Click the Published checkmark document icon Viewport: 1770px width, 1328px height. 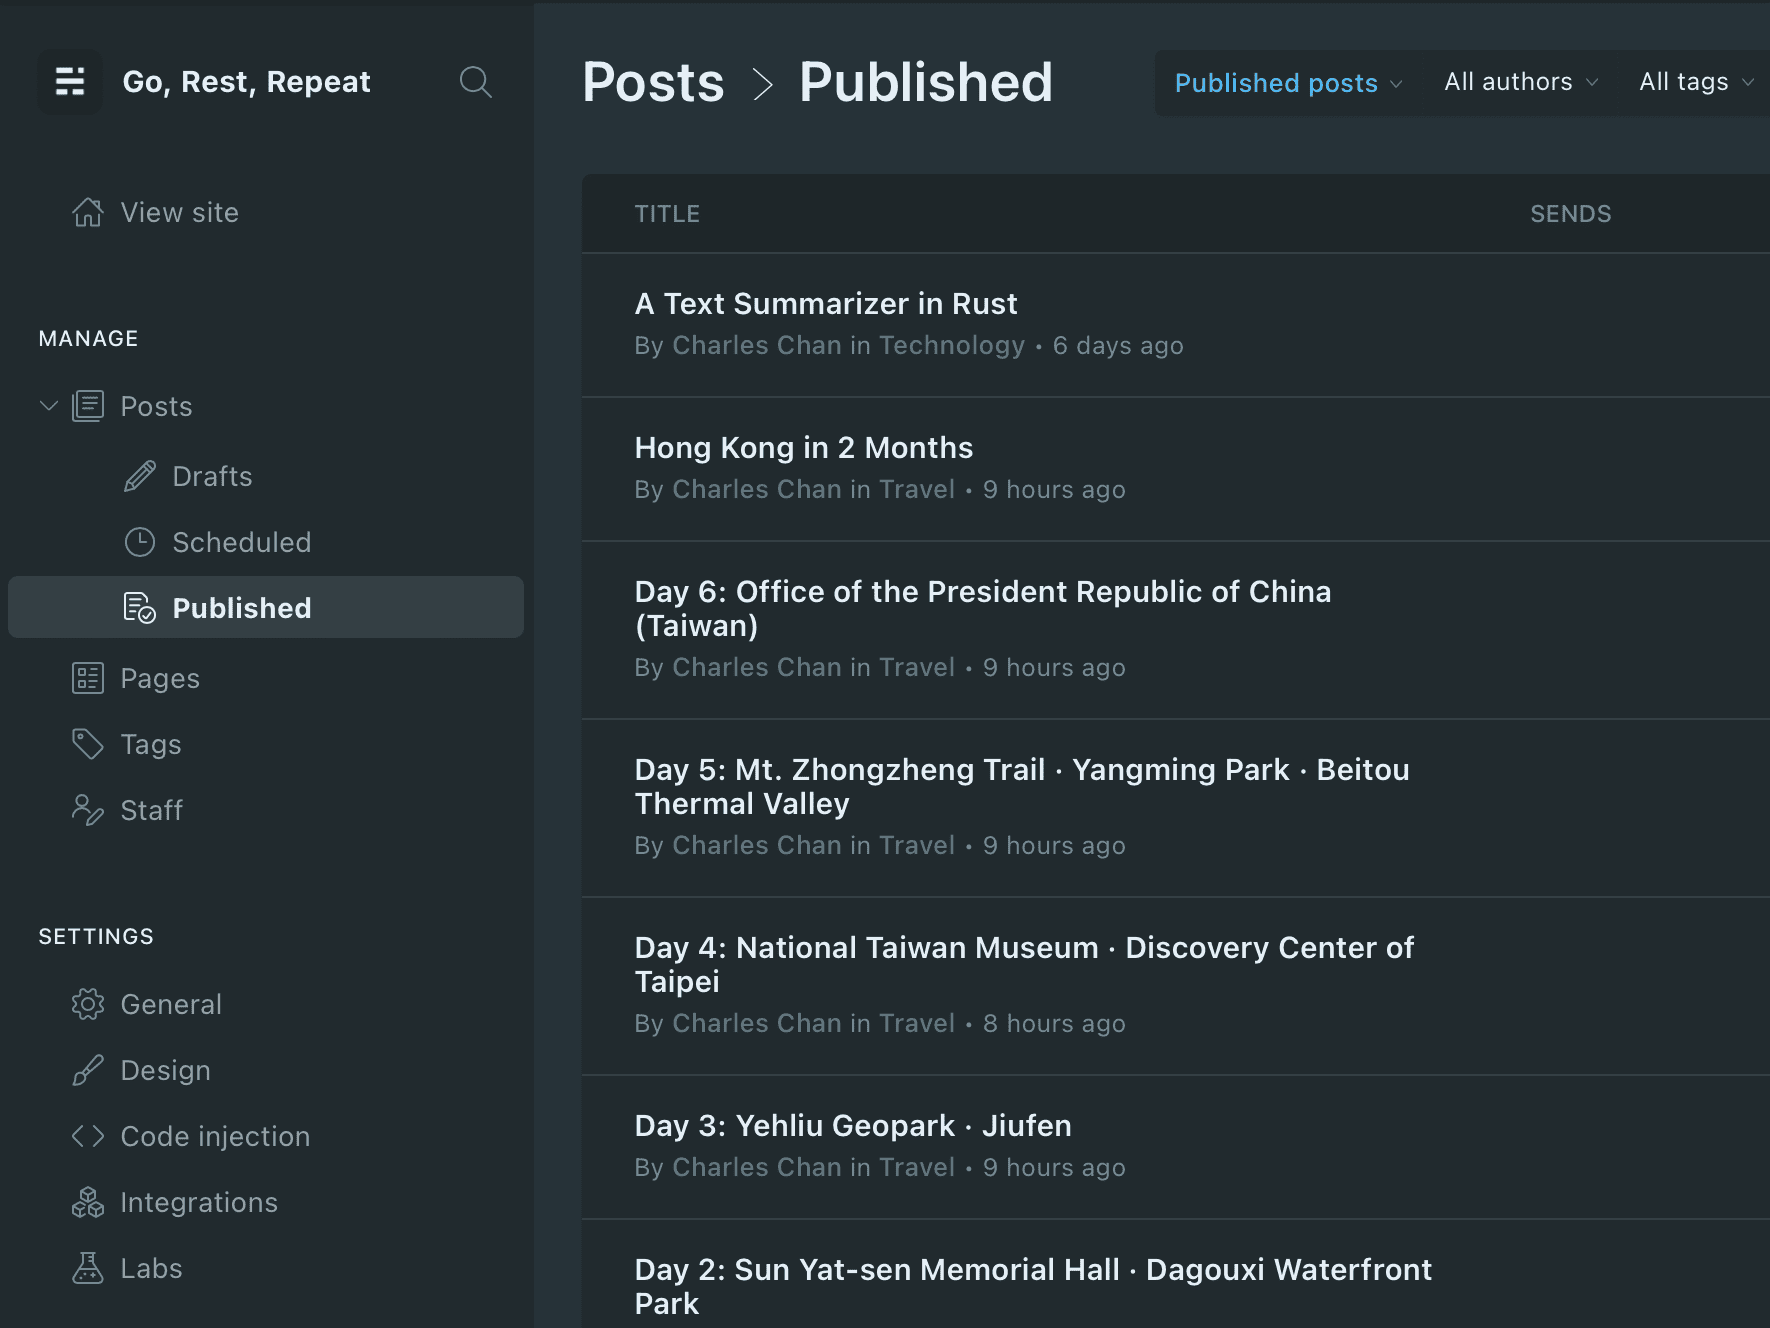(x=140, y=608)
